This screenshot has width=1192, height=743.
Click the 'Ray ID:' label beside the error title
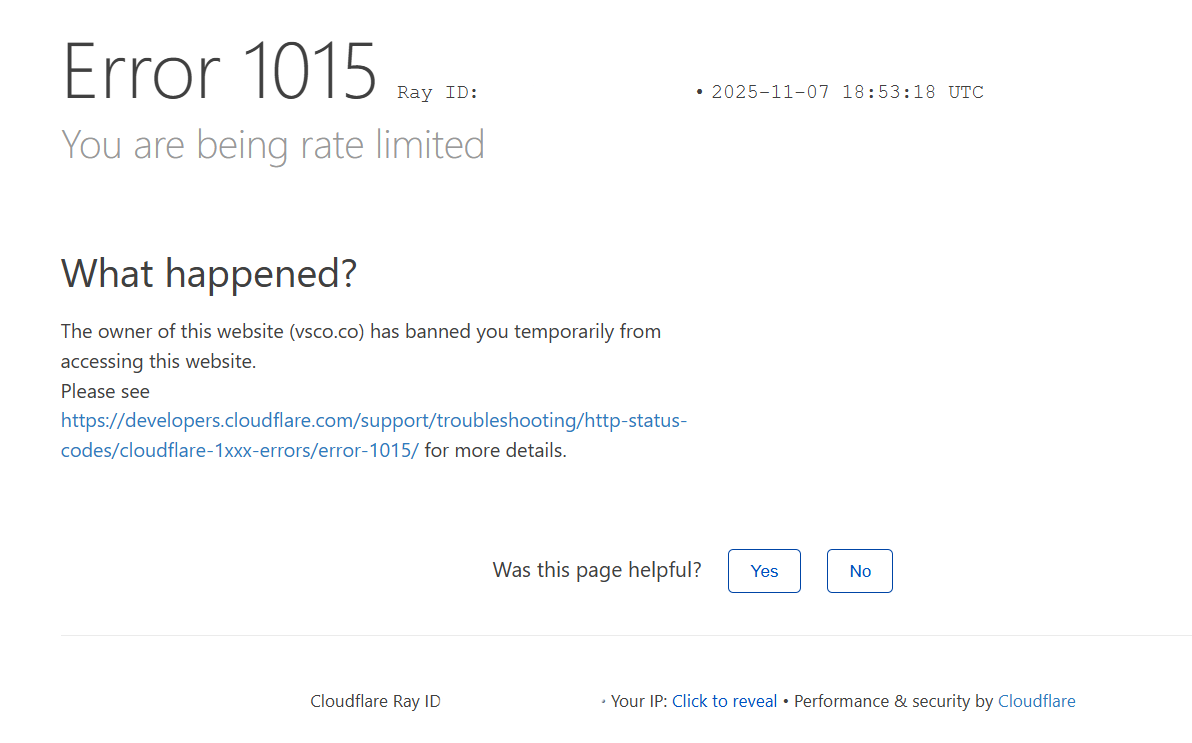[438, 93]
